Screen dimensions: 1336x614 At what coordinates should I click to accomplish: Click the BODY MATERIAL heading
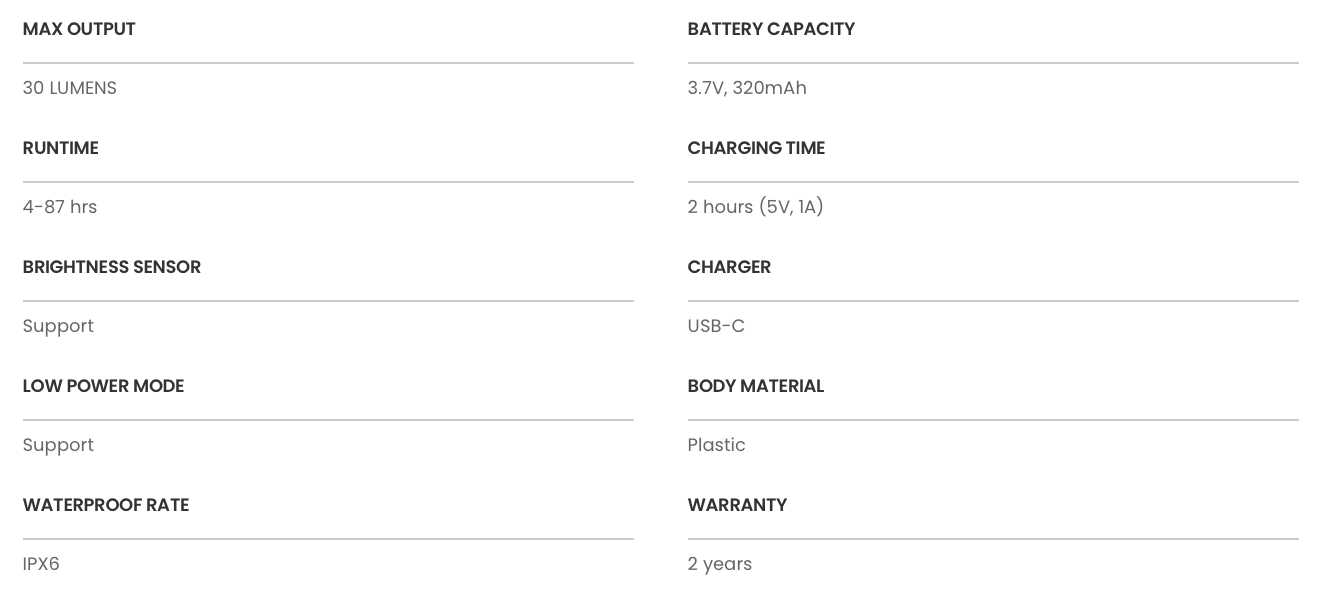coord(756,386)
